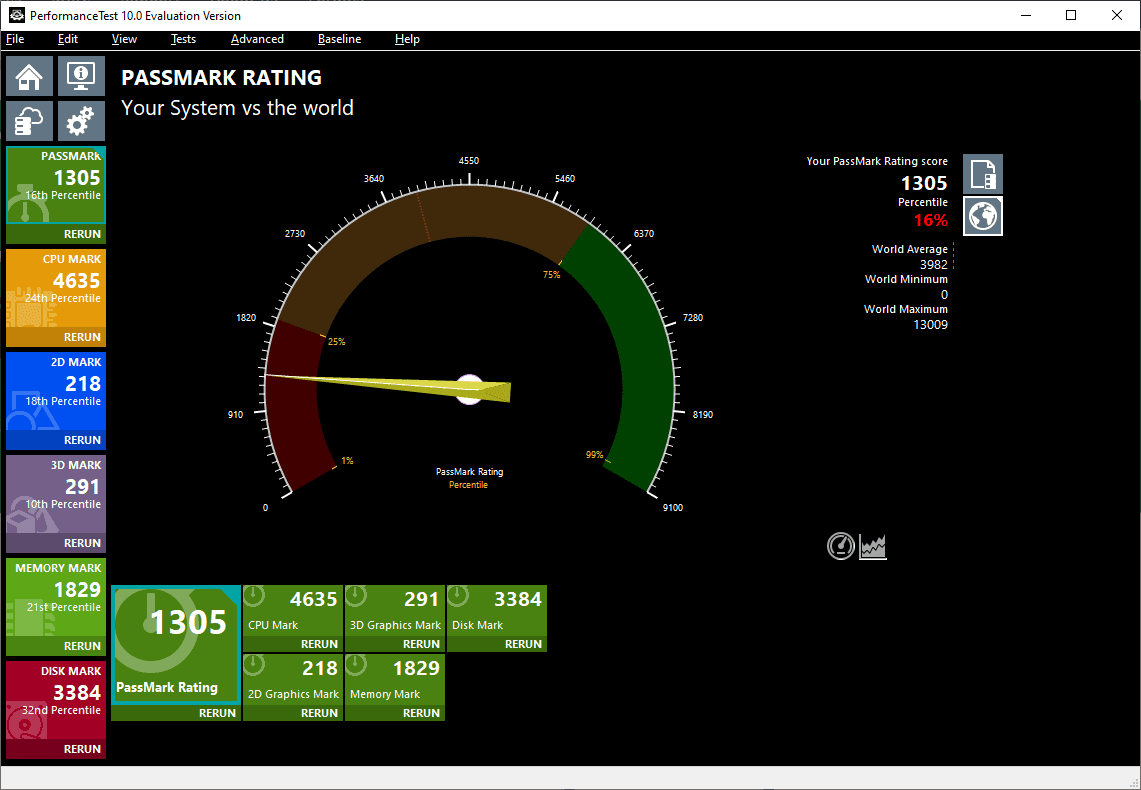Open the Advanced menu
Image resolution: width=1141 pixels, height=790 pixels.
click(x=257, y=39)
